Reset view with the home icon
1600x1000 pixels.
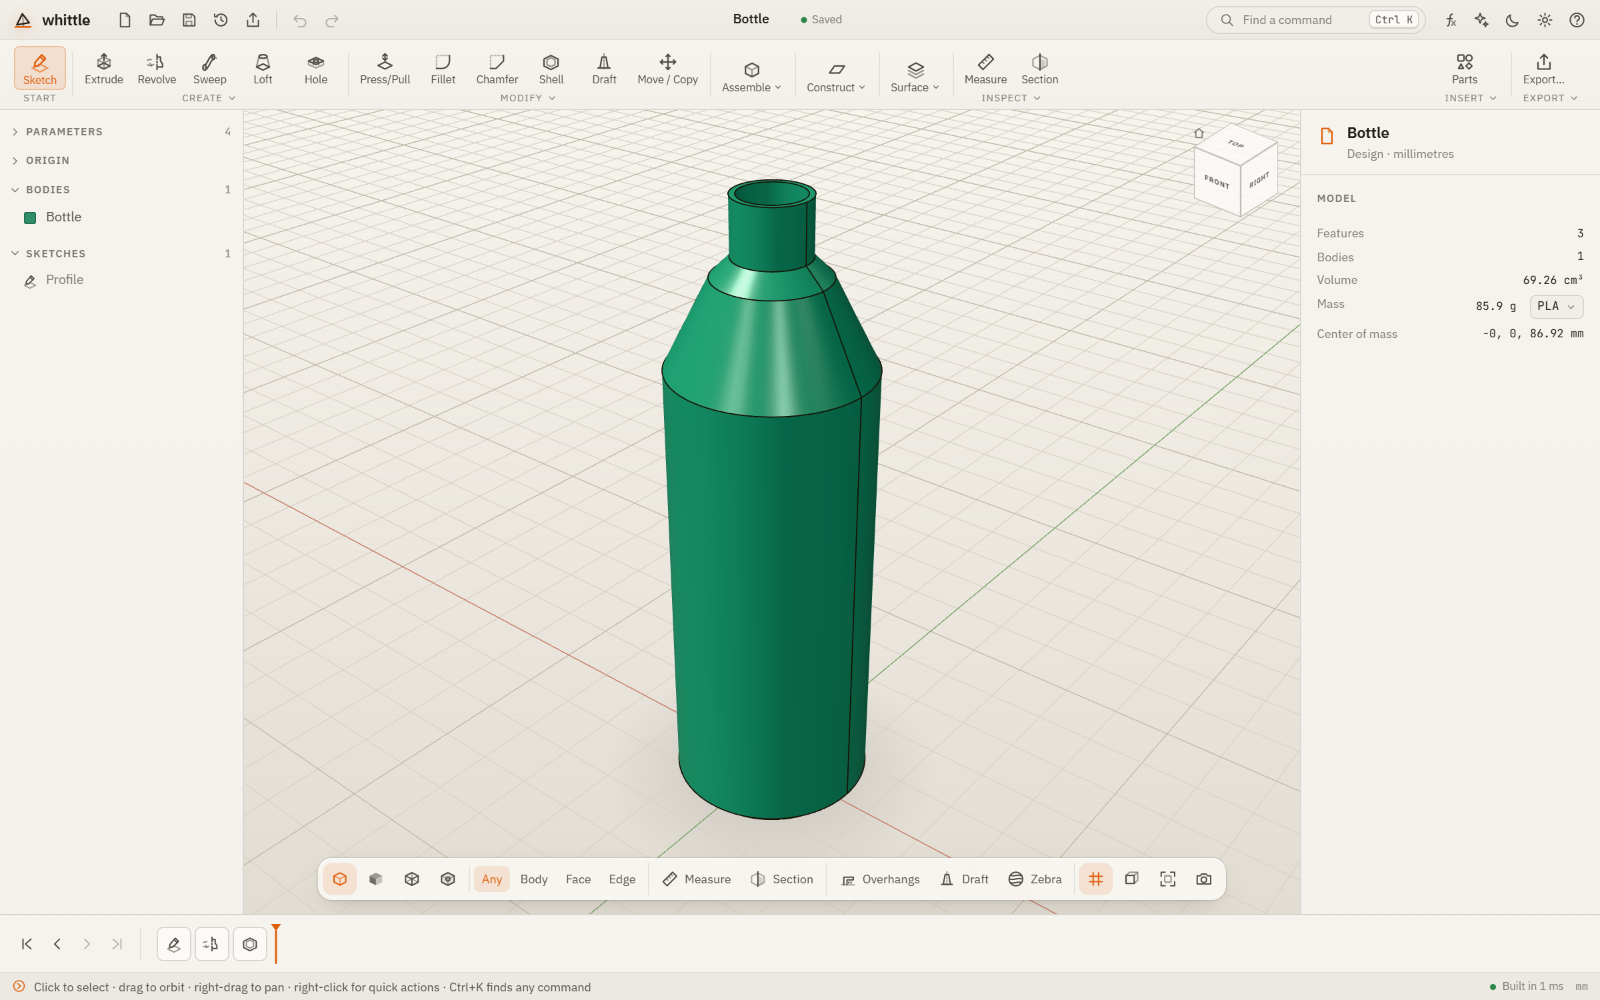(x=1199, y=133)
